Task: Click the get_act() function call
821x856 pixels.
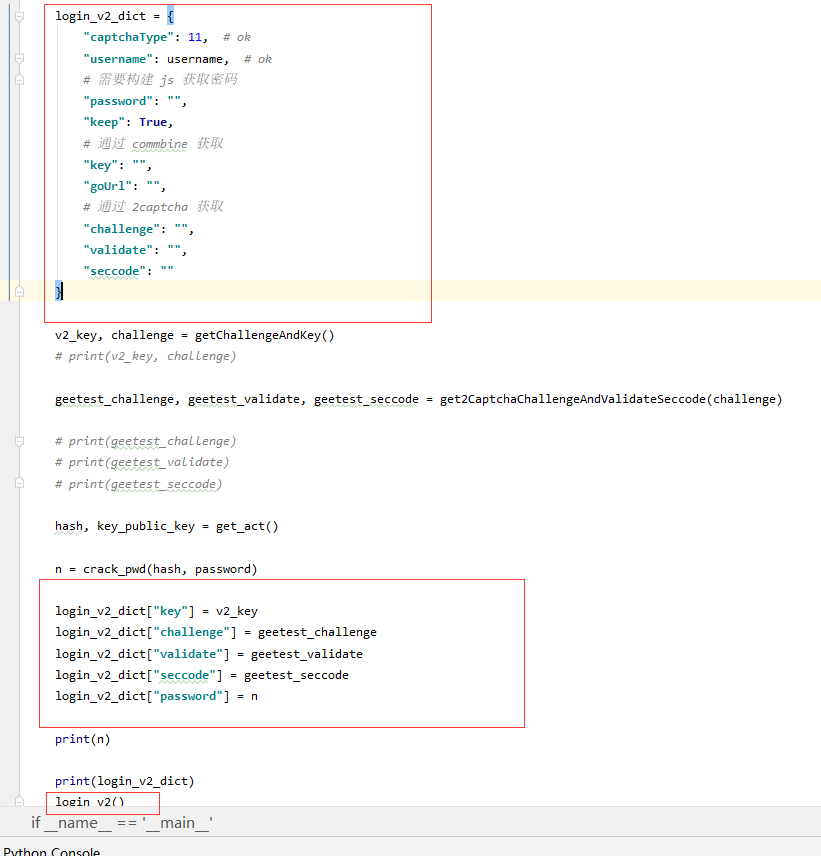Action: [x=247, y=526]
